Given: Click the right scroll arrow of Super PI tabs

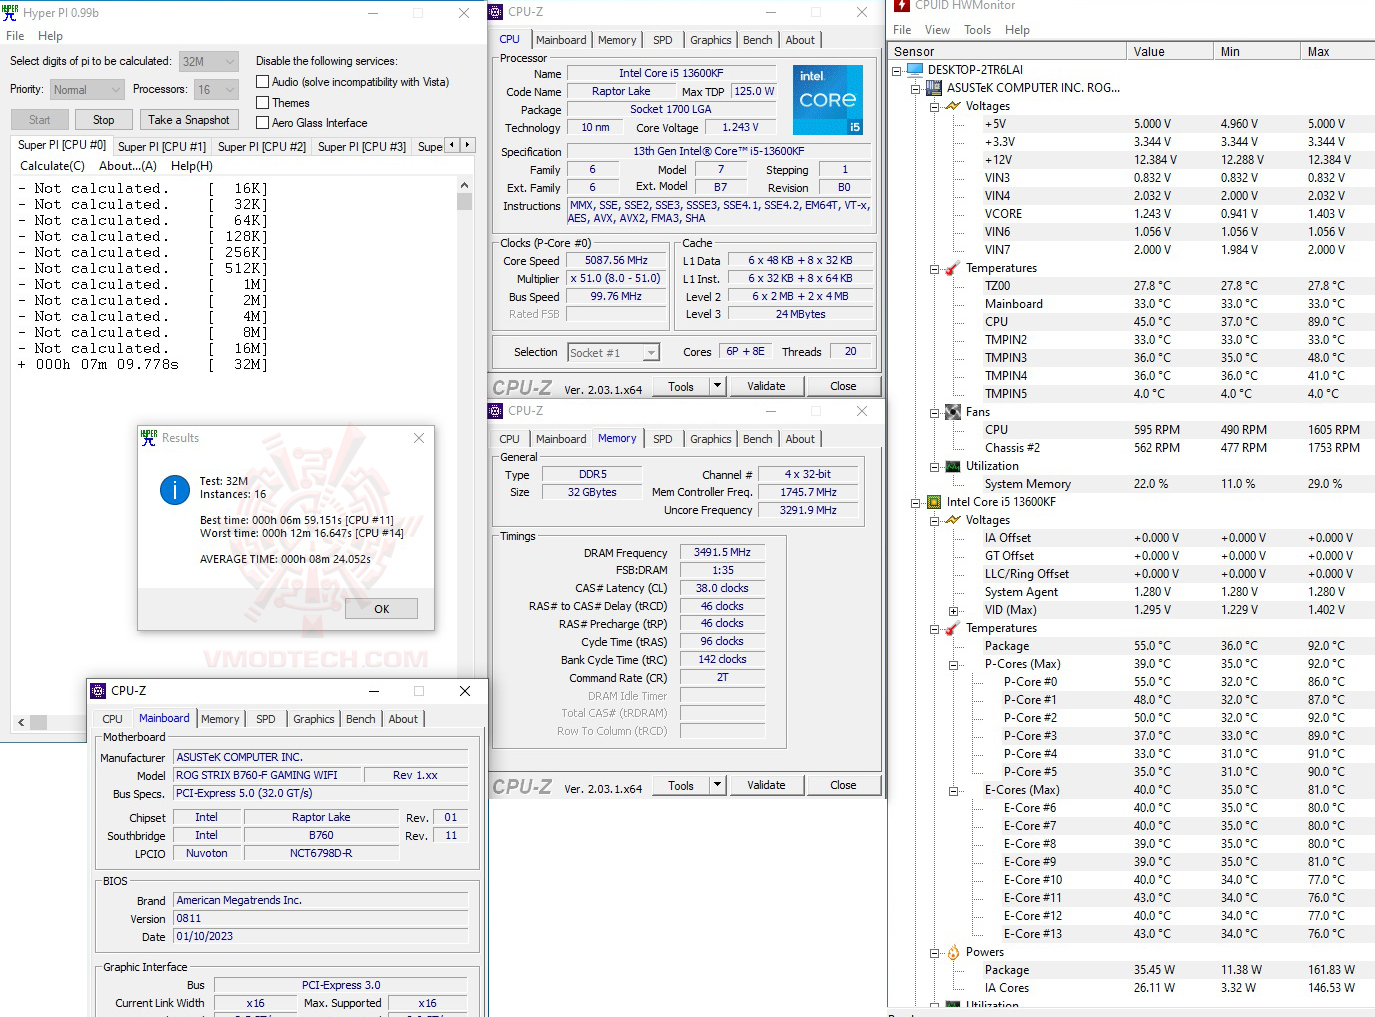Looking at the screenshot, I should [467, 145].
